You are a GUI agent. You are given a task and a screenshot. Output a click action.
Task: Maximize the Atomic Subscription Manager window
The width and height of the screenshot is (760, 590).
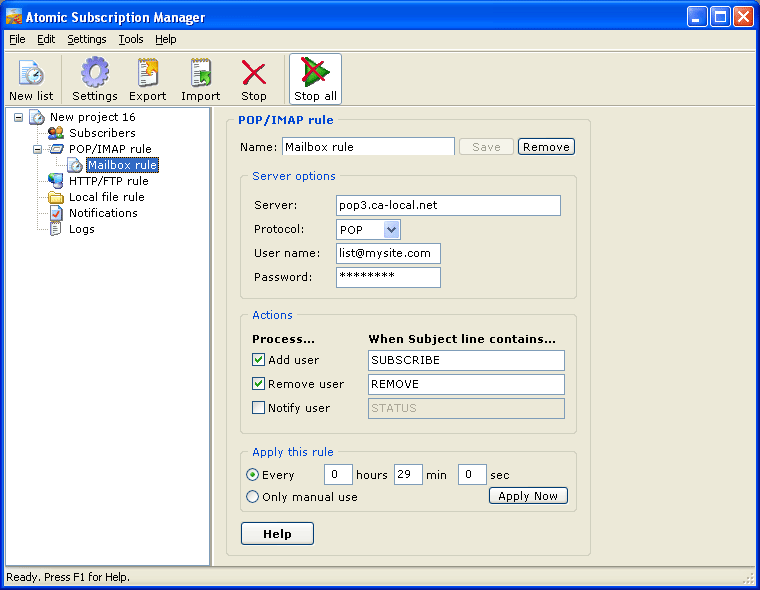(x=720, y=17)
